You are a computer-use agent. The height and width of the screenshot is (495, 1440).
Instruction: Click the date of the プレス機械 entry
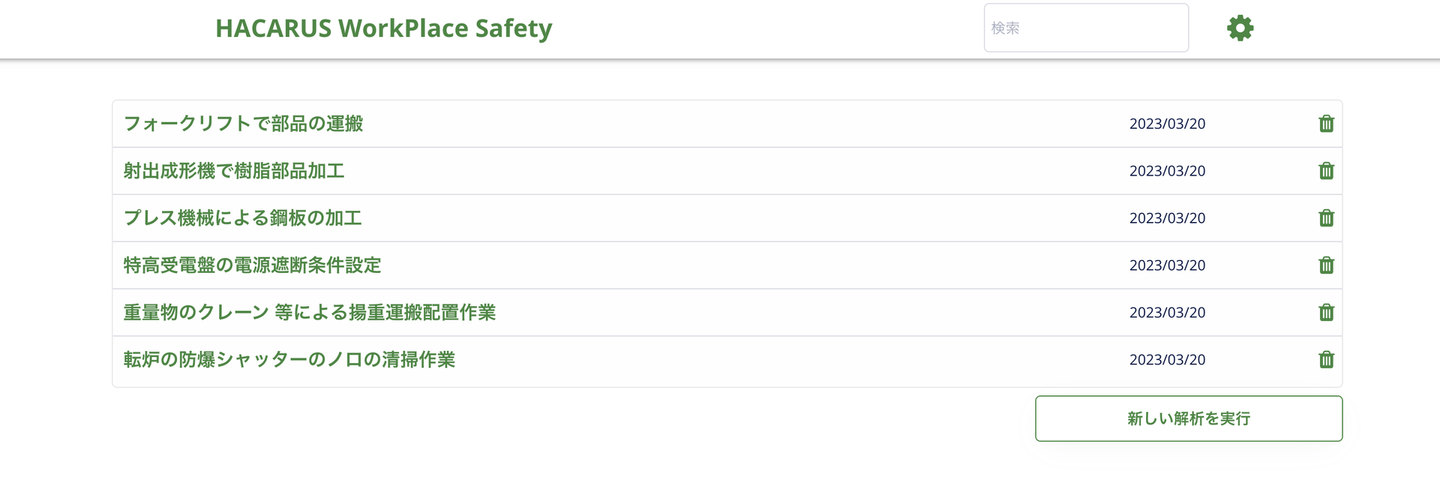[1167, 218]
